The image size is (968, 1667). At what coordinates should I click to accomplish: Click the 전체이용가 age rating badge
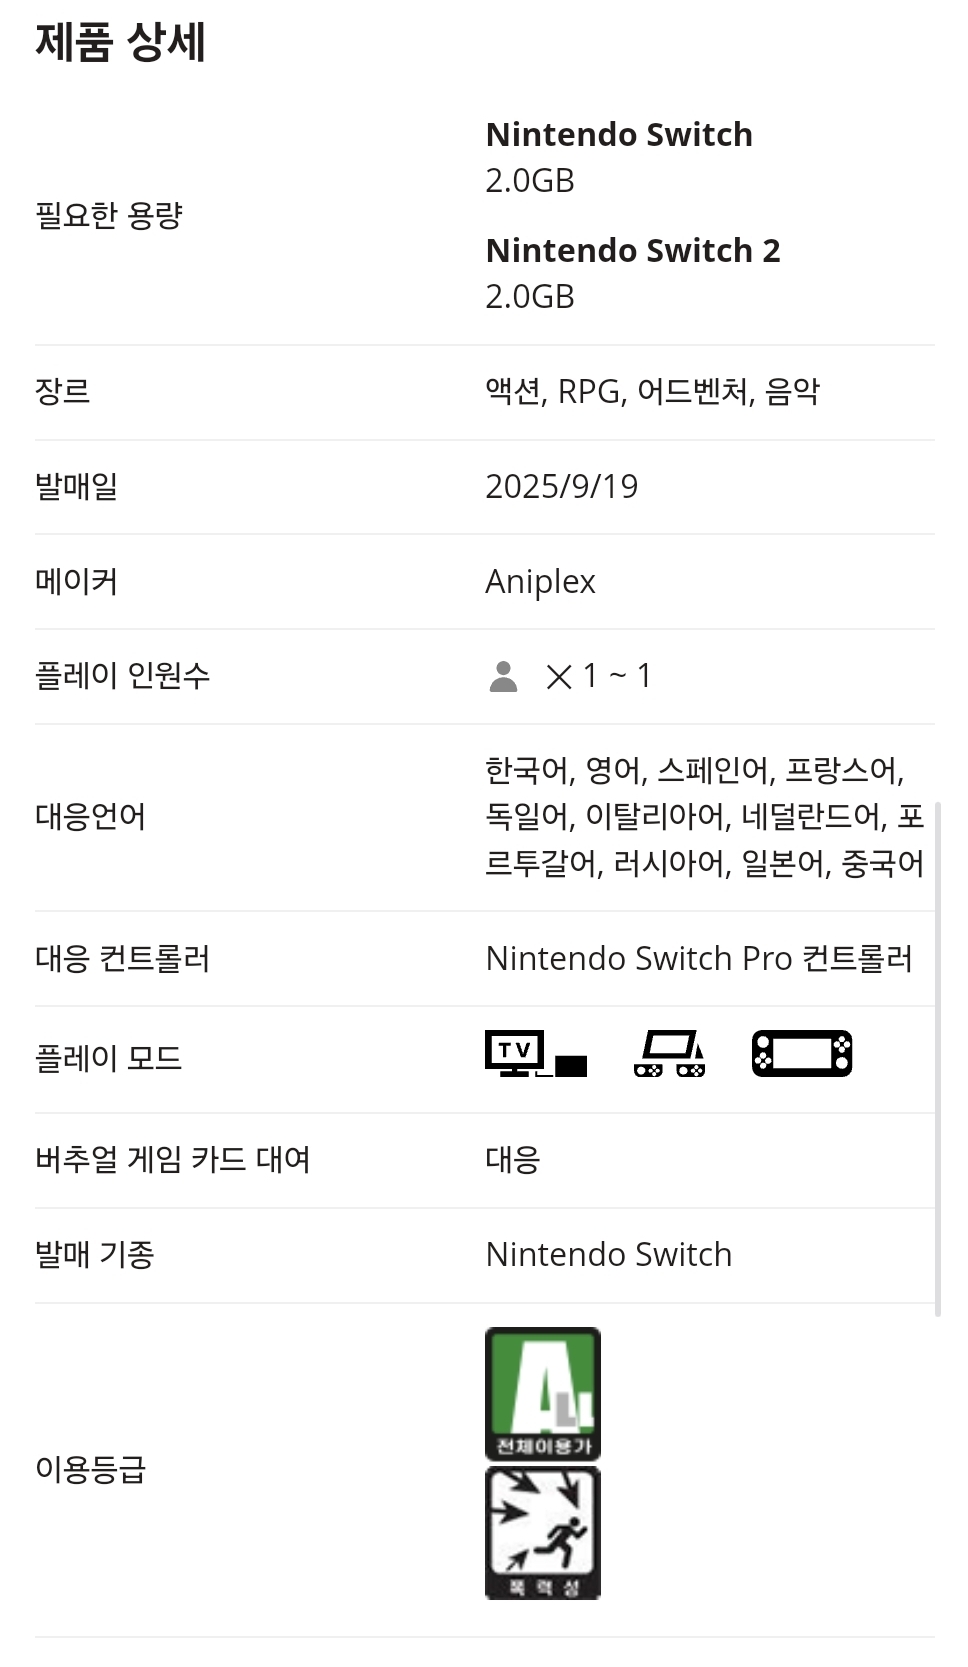click(543, 1393)
